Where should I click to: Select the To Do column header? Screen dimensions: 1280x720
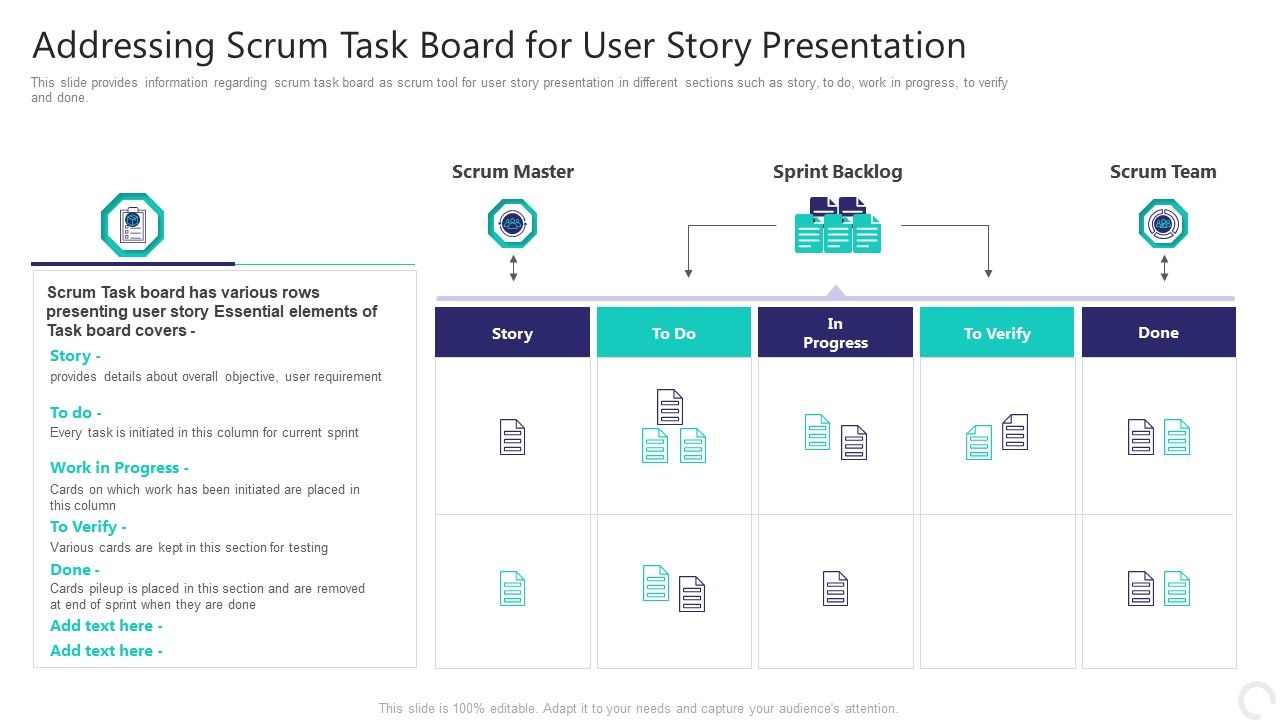(674, 332)
